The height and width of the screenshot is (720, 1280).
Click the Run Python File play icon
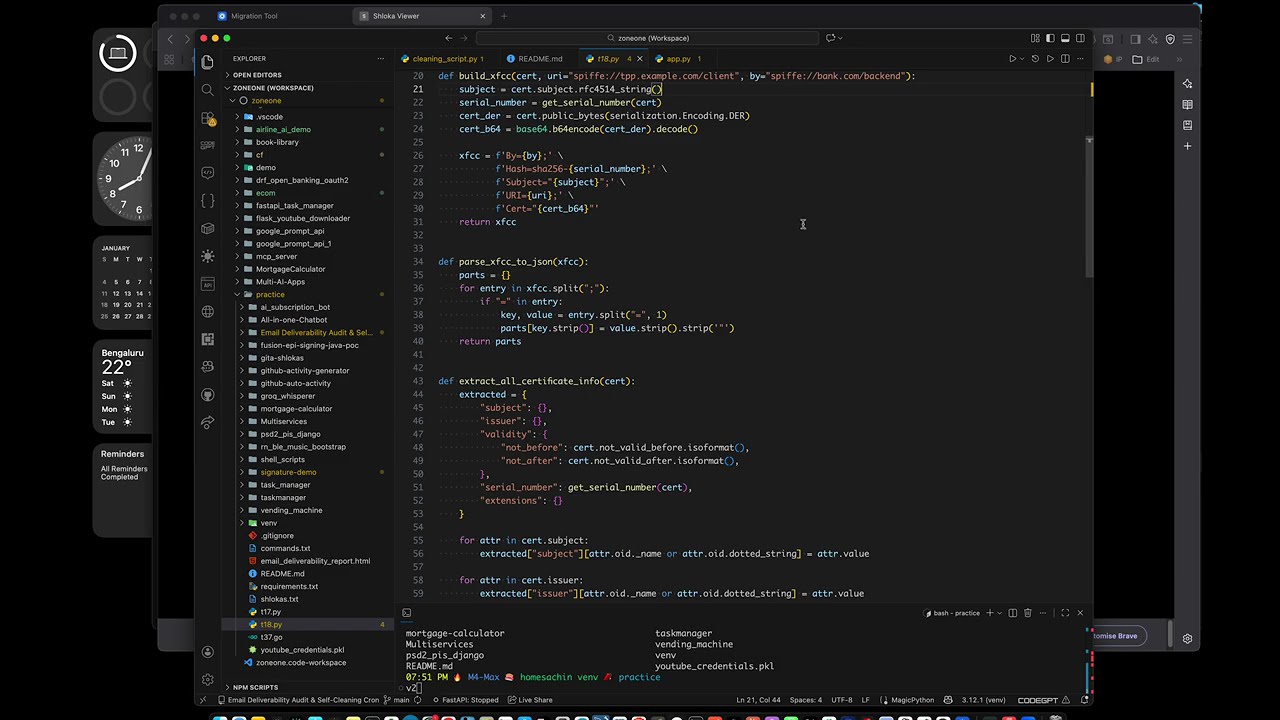click(x=1012, y=59)
